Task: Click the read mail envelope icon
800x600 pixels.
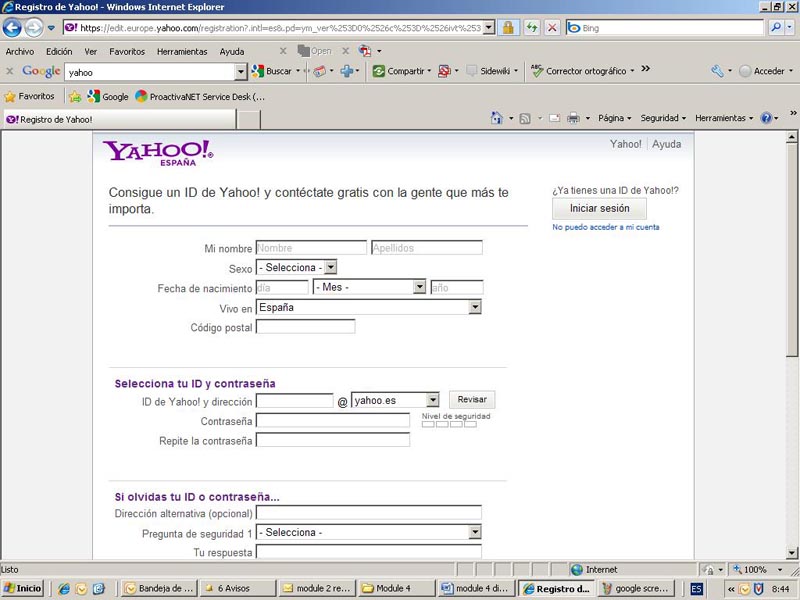Action: (x=555, y=119)
